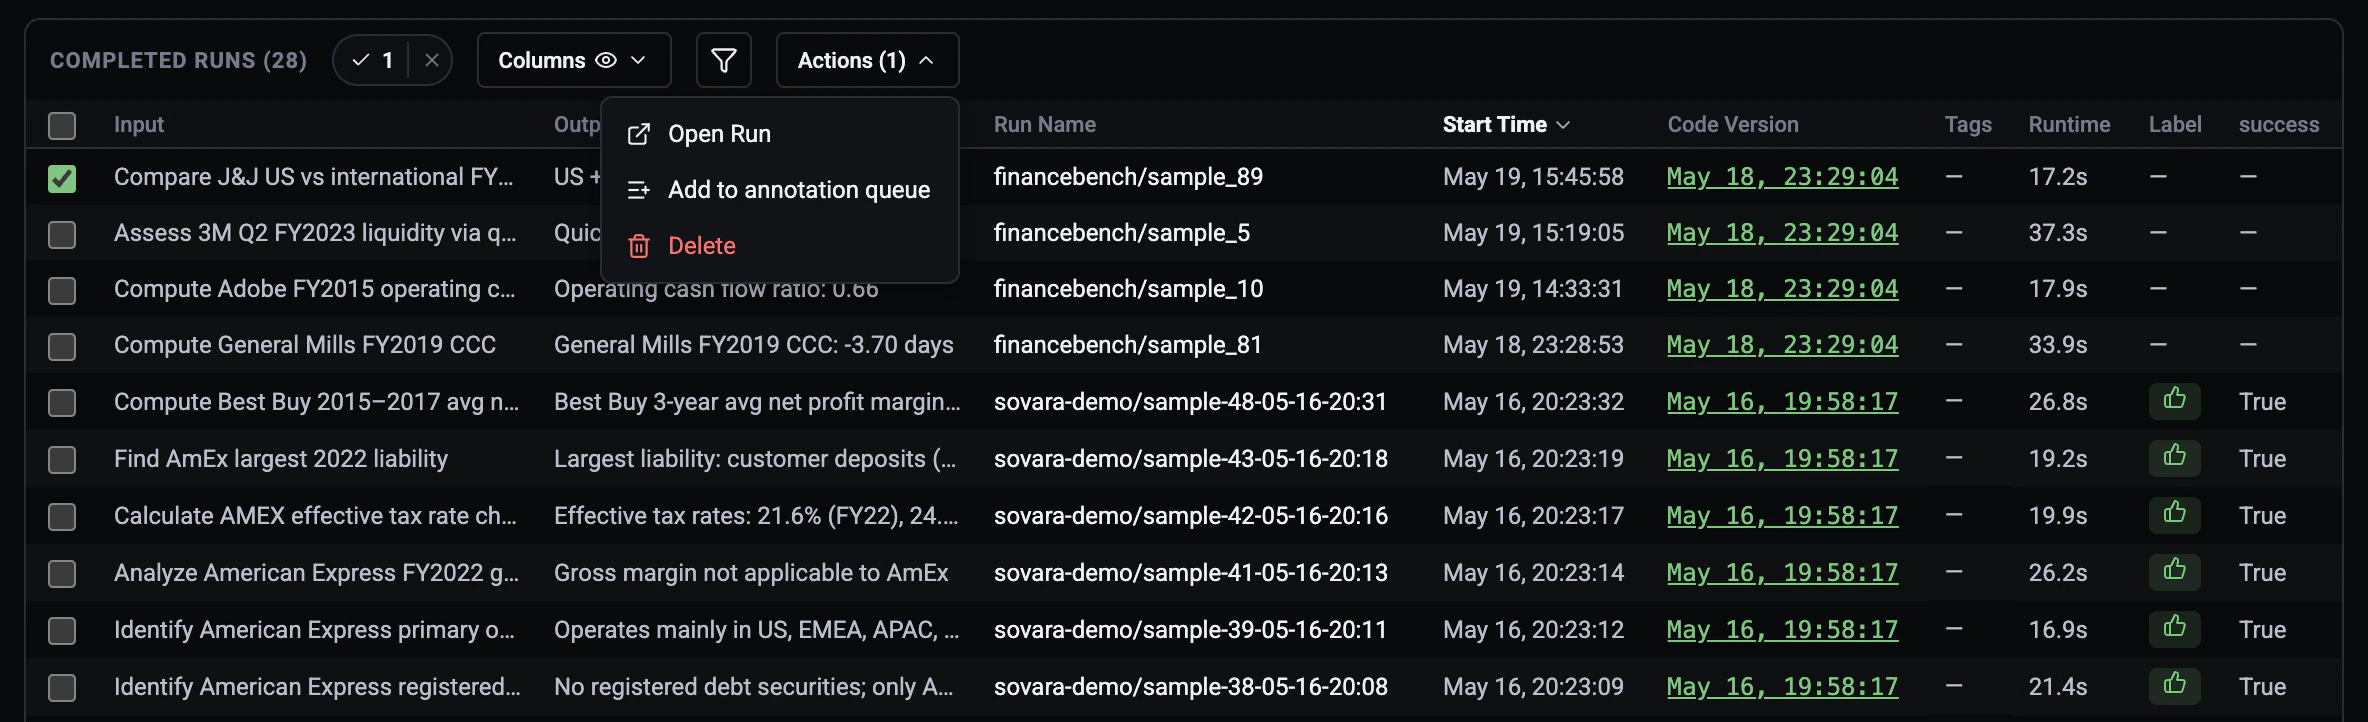This screenshot has height=722, width=2368.
Task: Uncheck the J&J US vs international row
Action: [62, 178]
